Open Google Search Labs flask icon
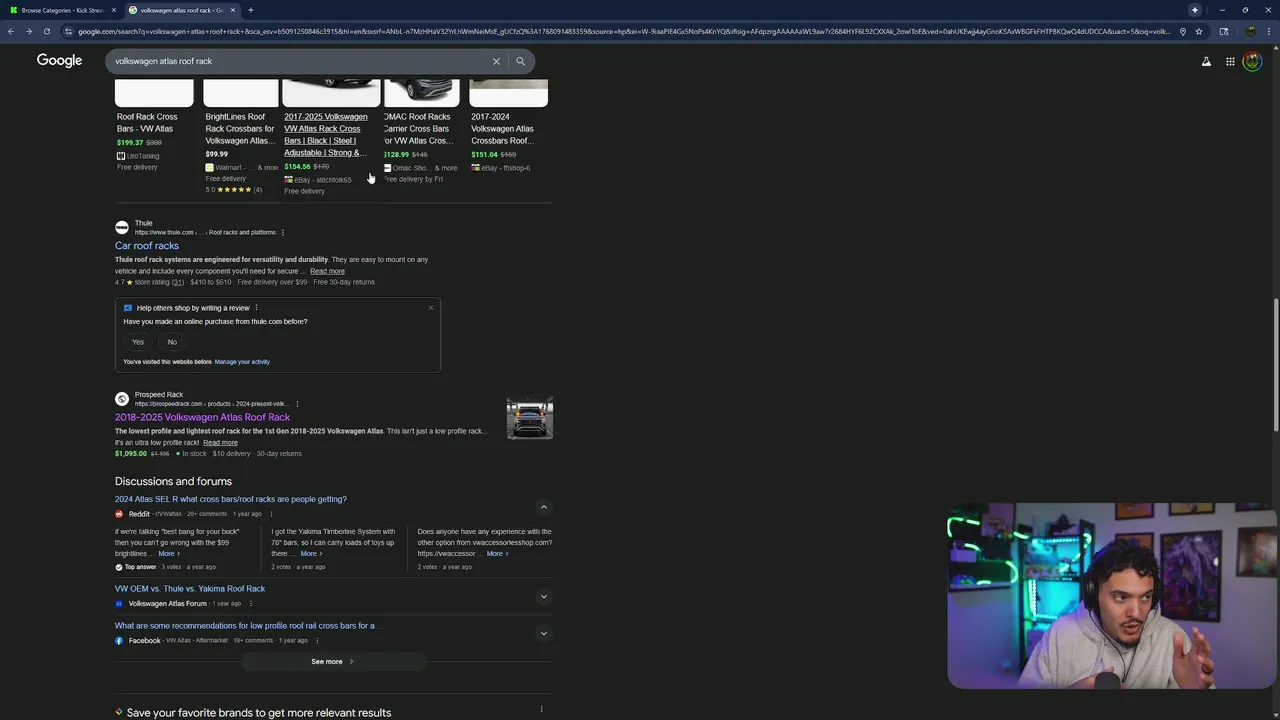The height and width of the screenshot is (720, 1280). click(x=1206, y=61)
